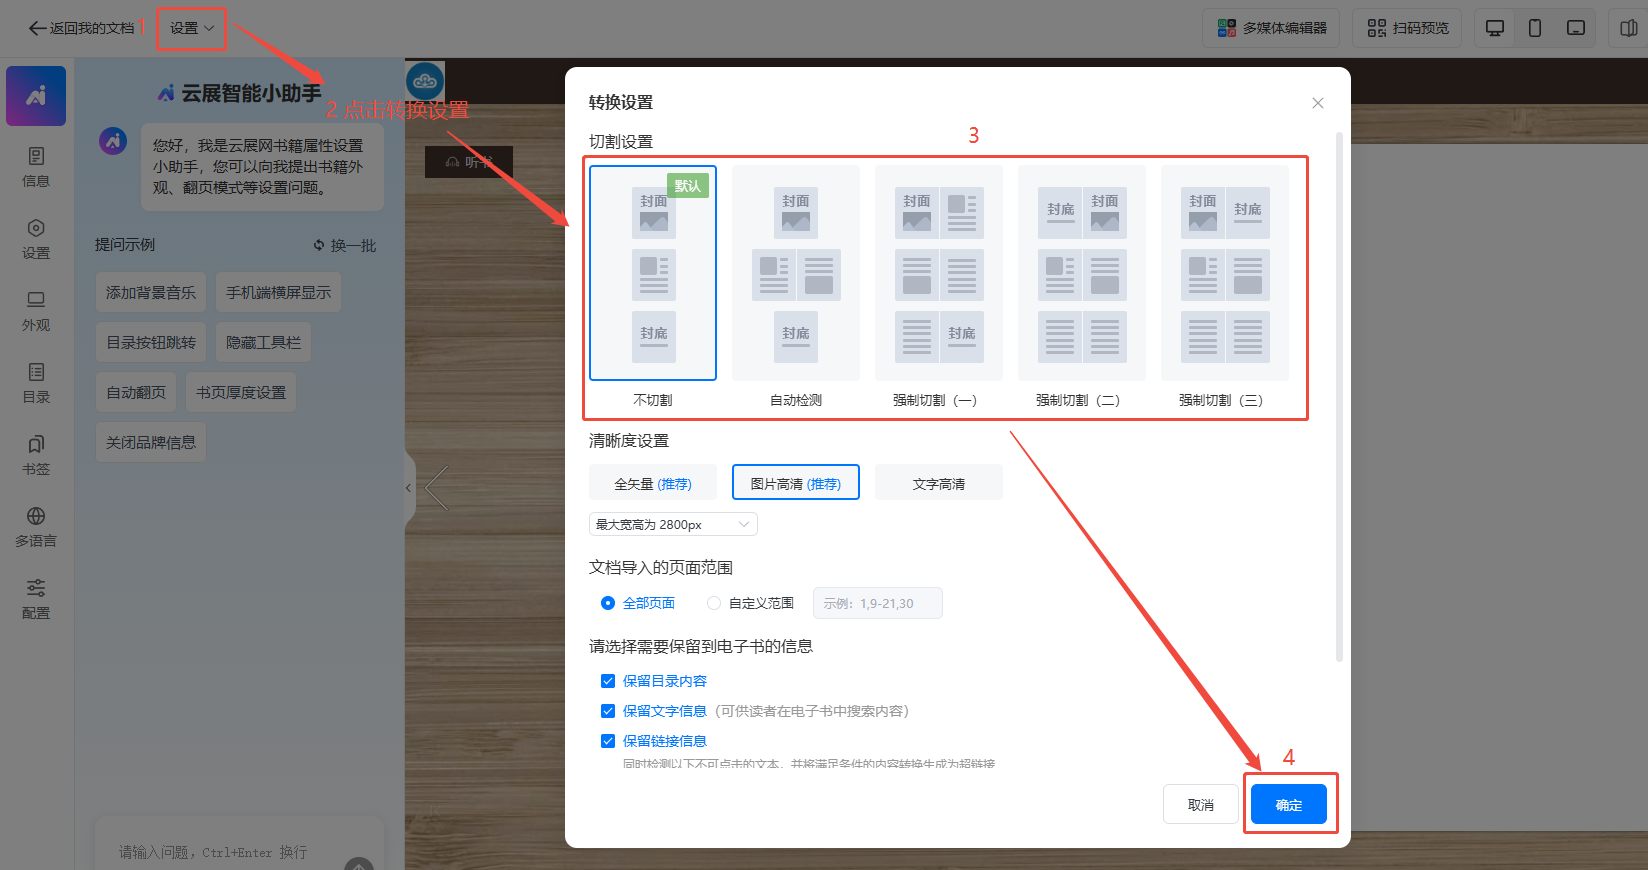Choose the 全矢量 clarity option

coord(652,483)
